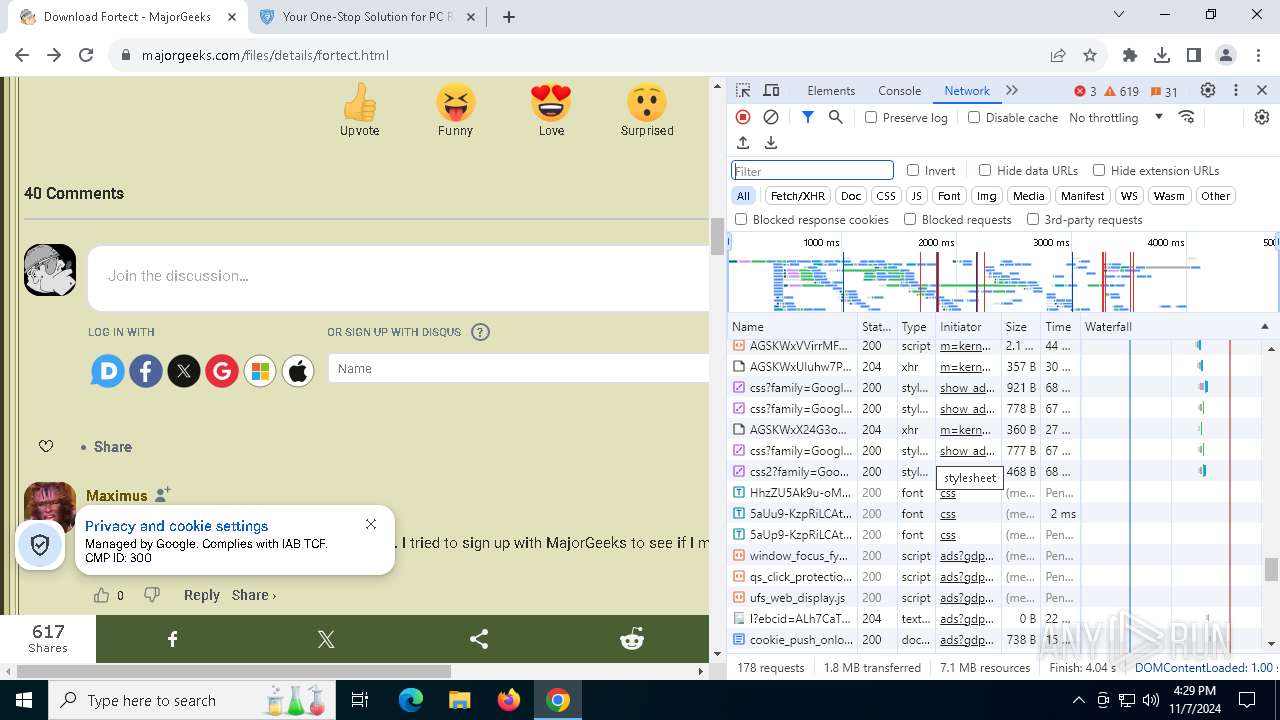Enable Preserve log checkbox
The image size is (1280, 720).
pyautogui.click(x=871, y=117)
